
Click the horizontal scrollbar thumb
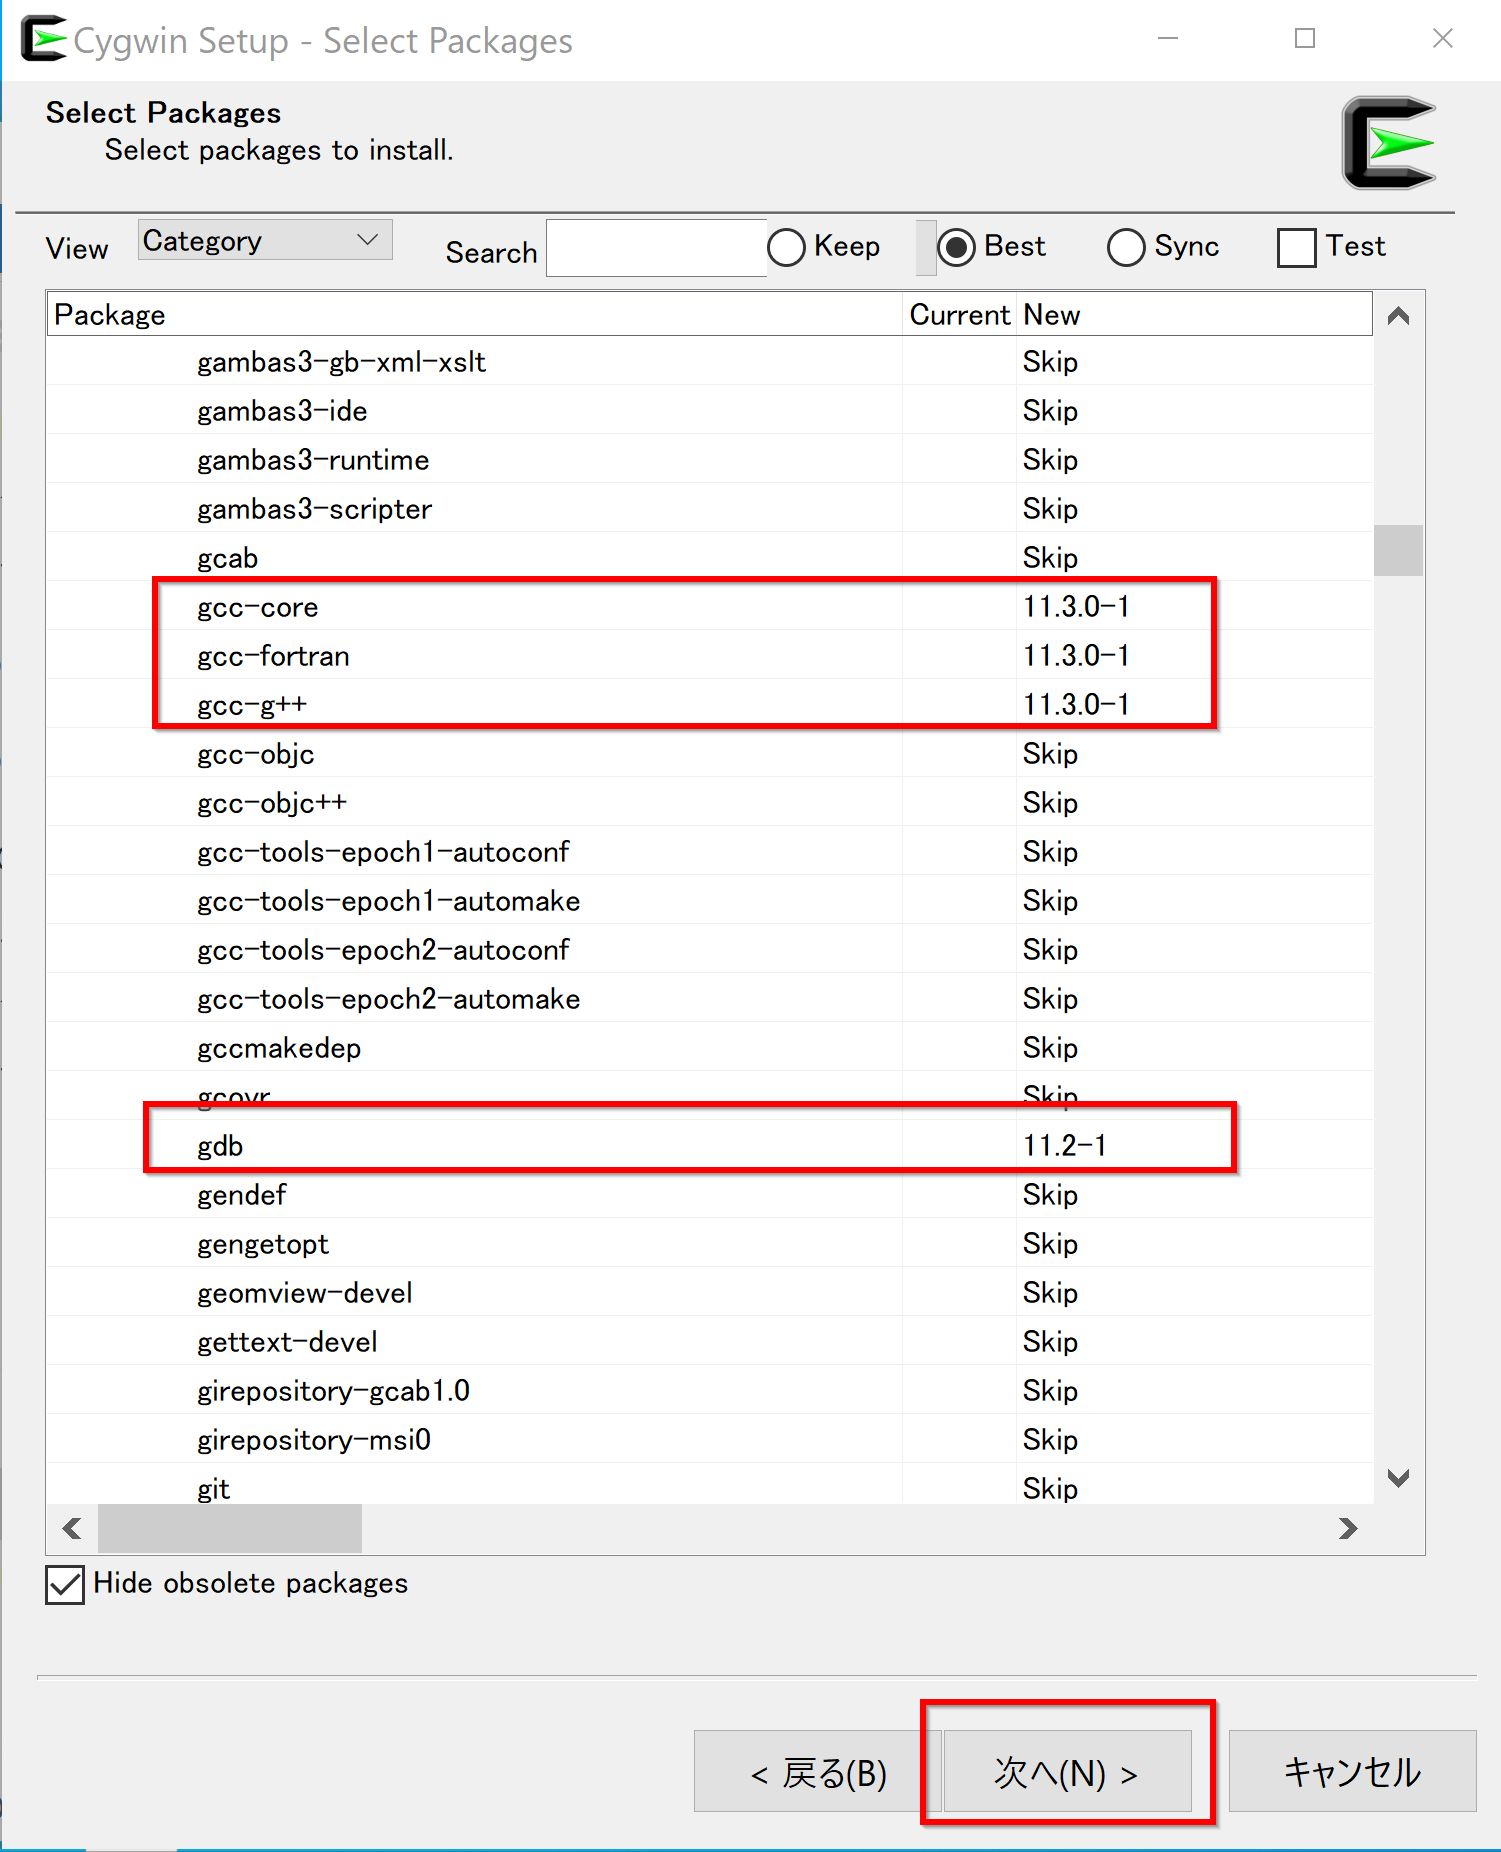pyautogui.click(x=229, y=1528)
